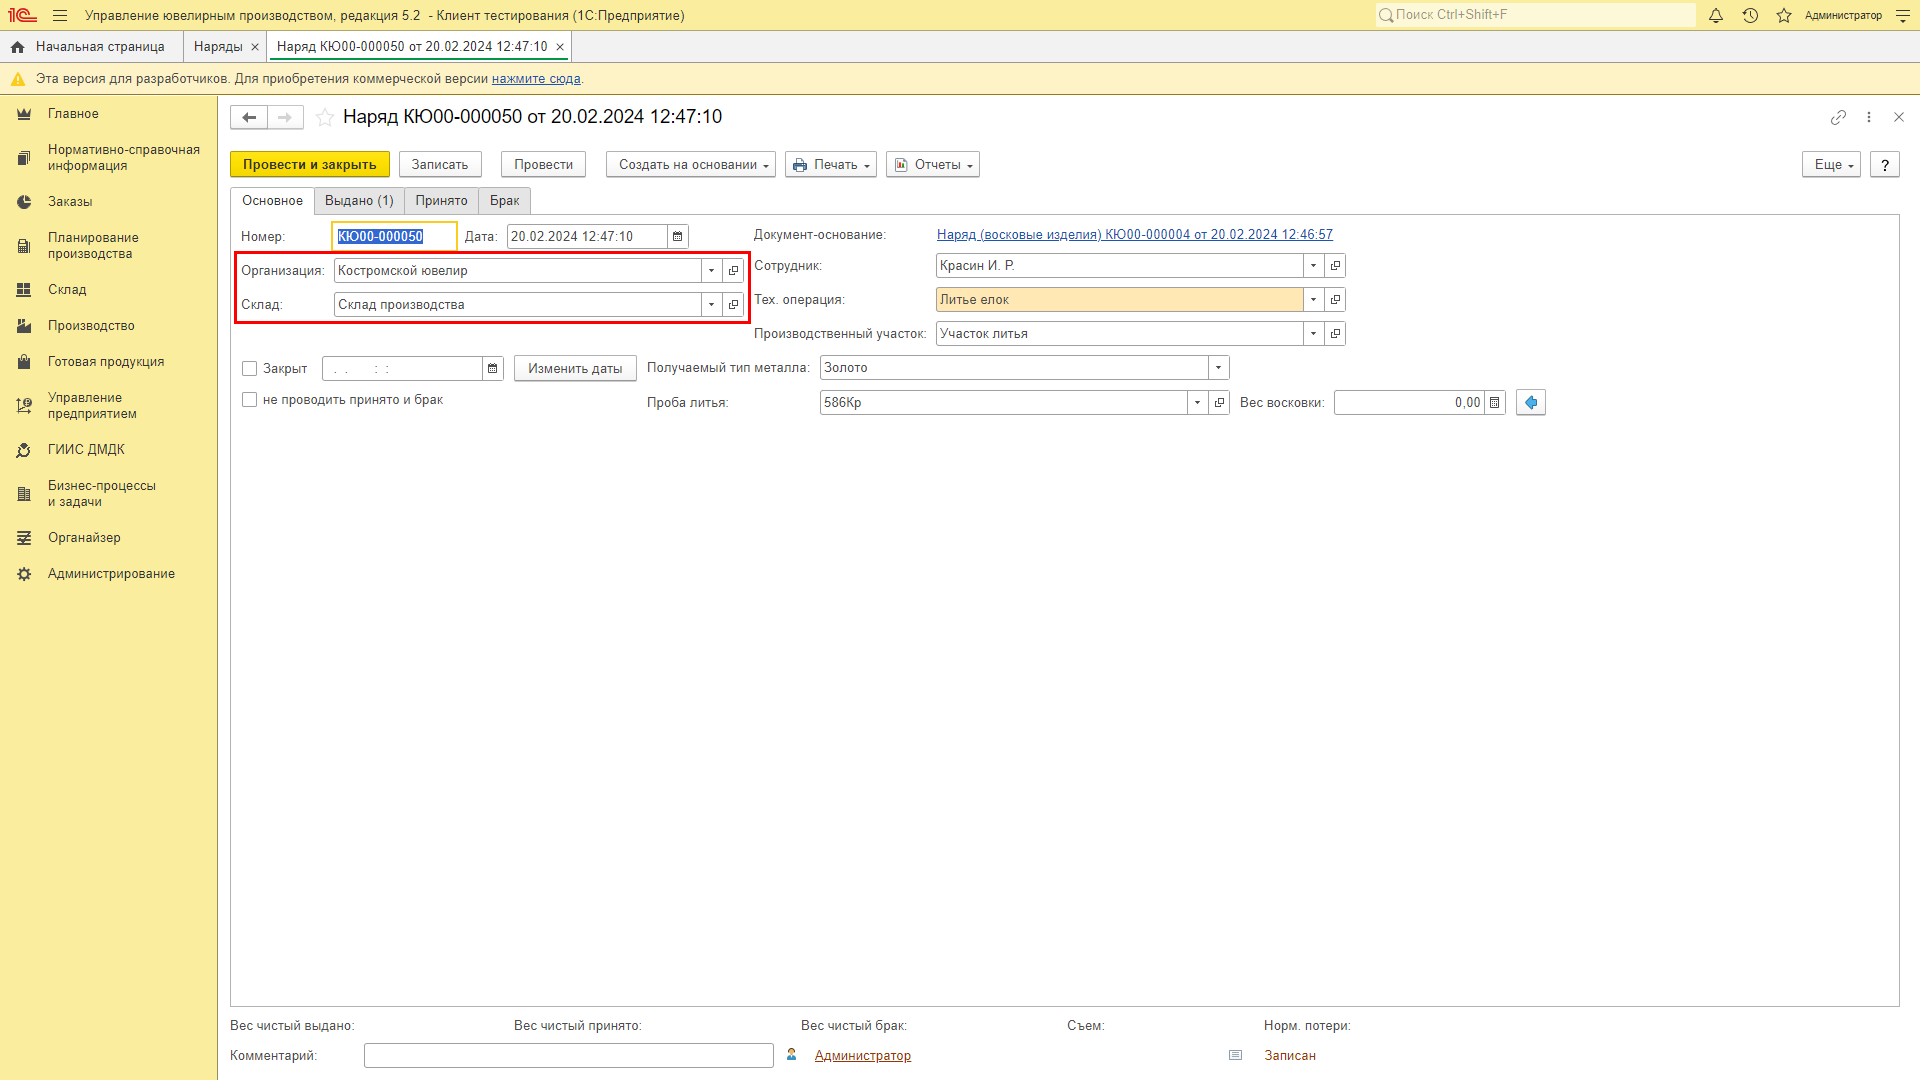Expand the Организация dropdown list
1920x1080 pixels.
pyautogui.click(x=712, y=271)
